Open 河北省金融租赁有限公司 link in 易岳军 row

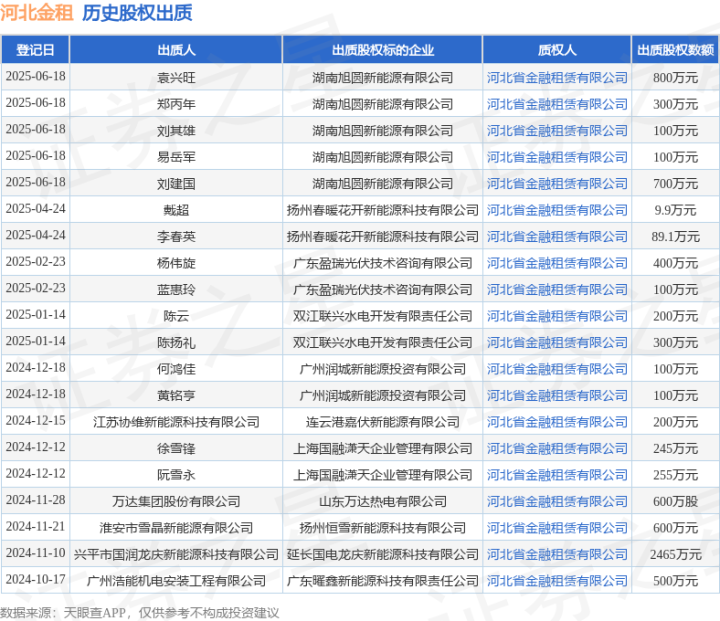tap(557, 157)
